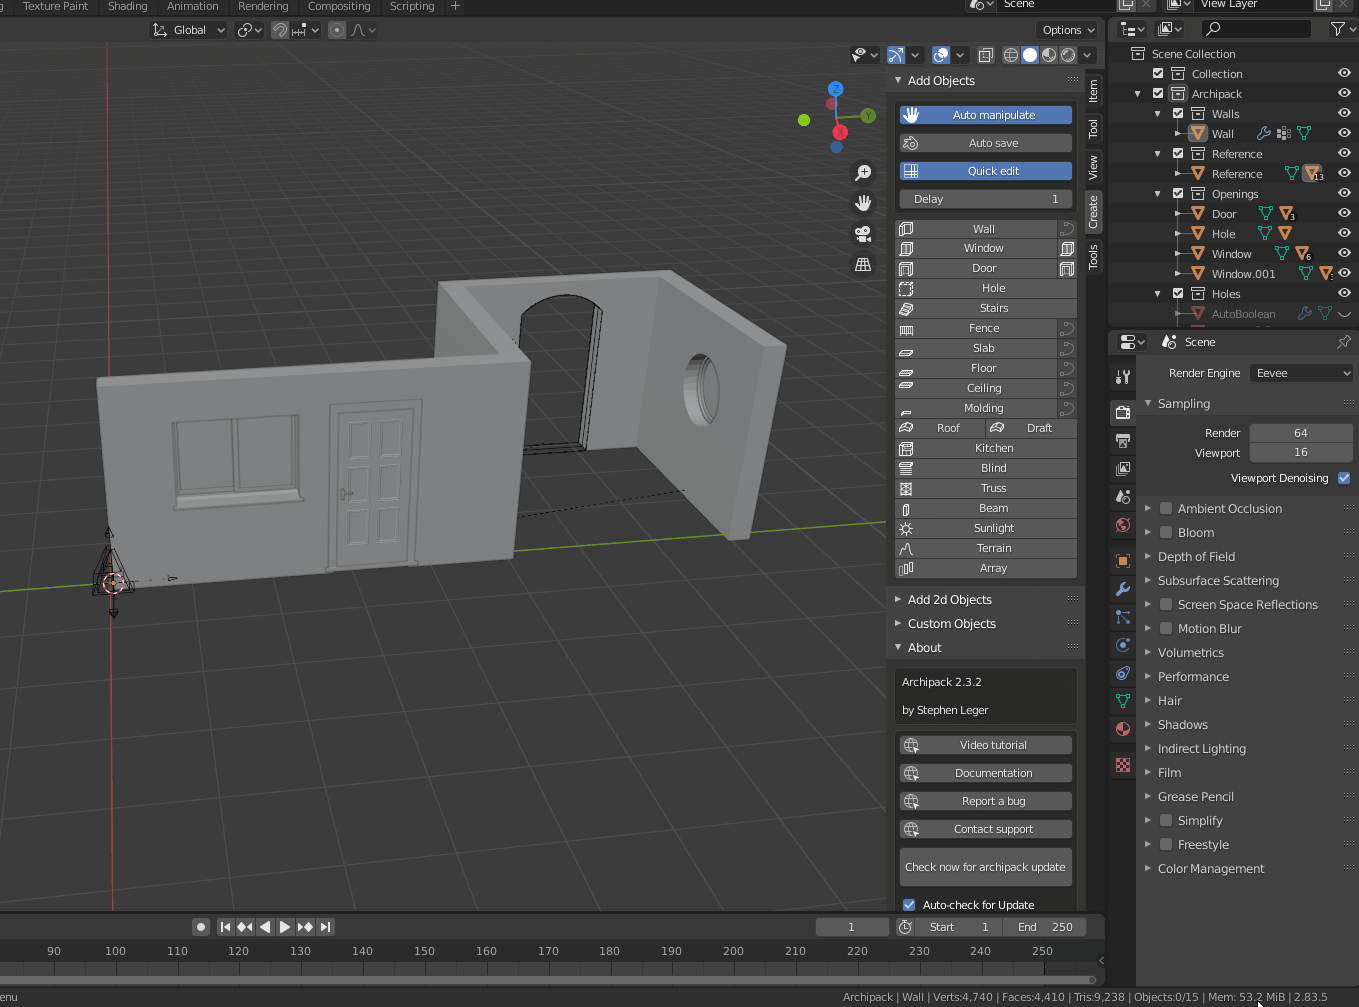1359x1007 pixels.
Task: Open the Material properties tab icon
Action: pyautogui.click(x=1123, y=729)
